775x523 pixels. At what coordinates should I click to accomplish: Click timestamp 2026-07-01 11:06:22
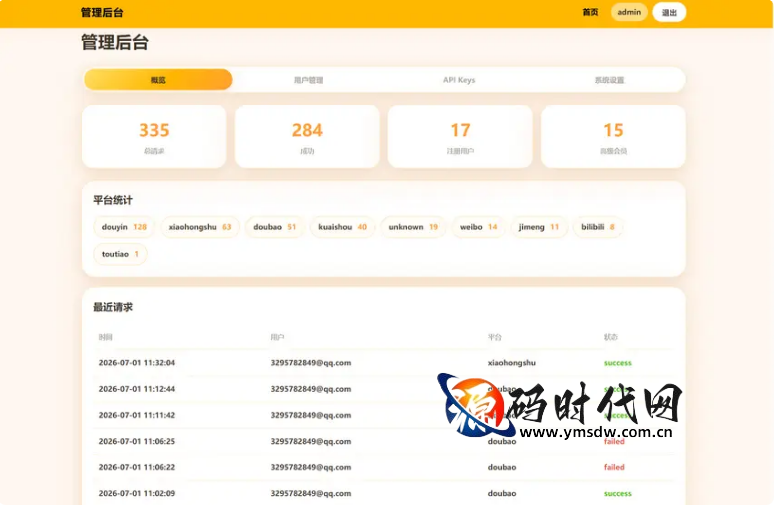[137, 467]
